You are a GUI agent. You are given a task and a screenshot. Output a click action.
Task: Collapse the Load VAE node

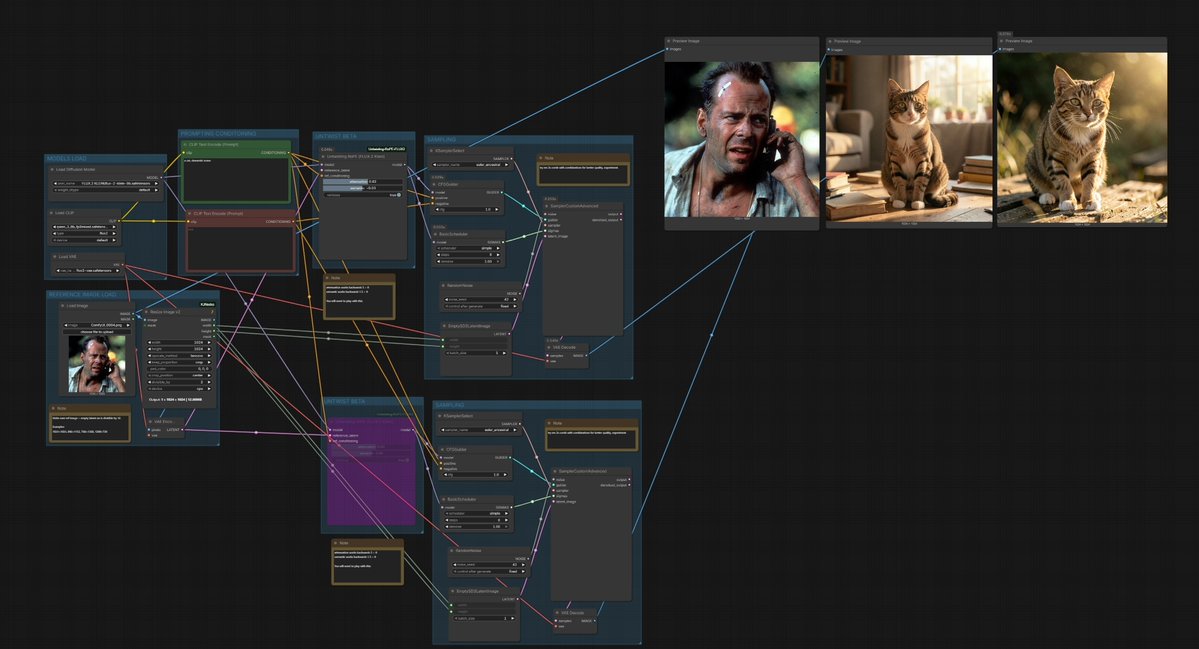(54, 257)
